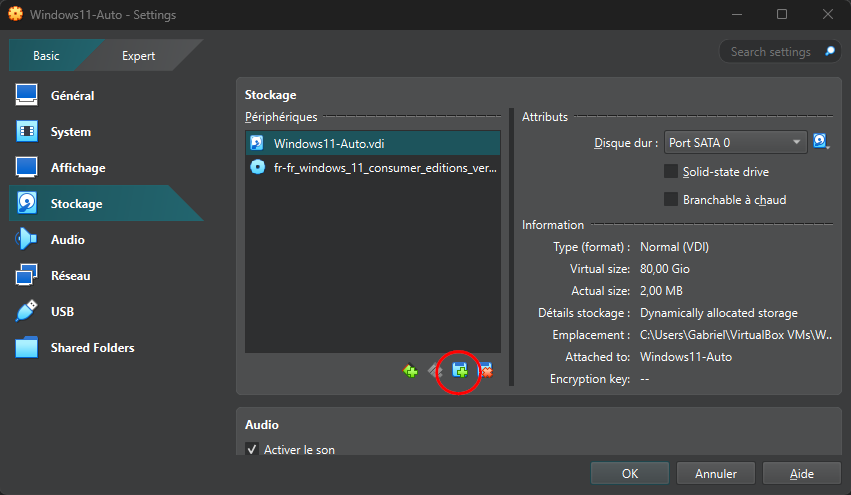This screenshot has height=495, width=851.
Task: Click the Dynamically allocated storage value
Action: pos(719,313)
